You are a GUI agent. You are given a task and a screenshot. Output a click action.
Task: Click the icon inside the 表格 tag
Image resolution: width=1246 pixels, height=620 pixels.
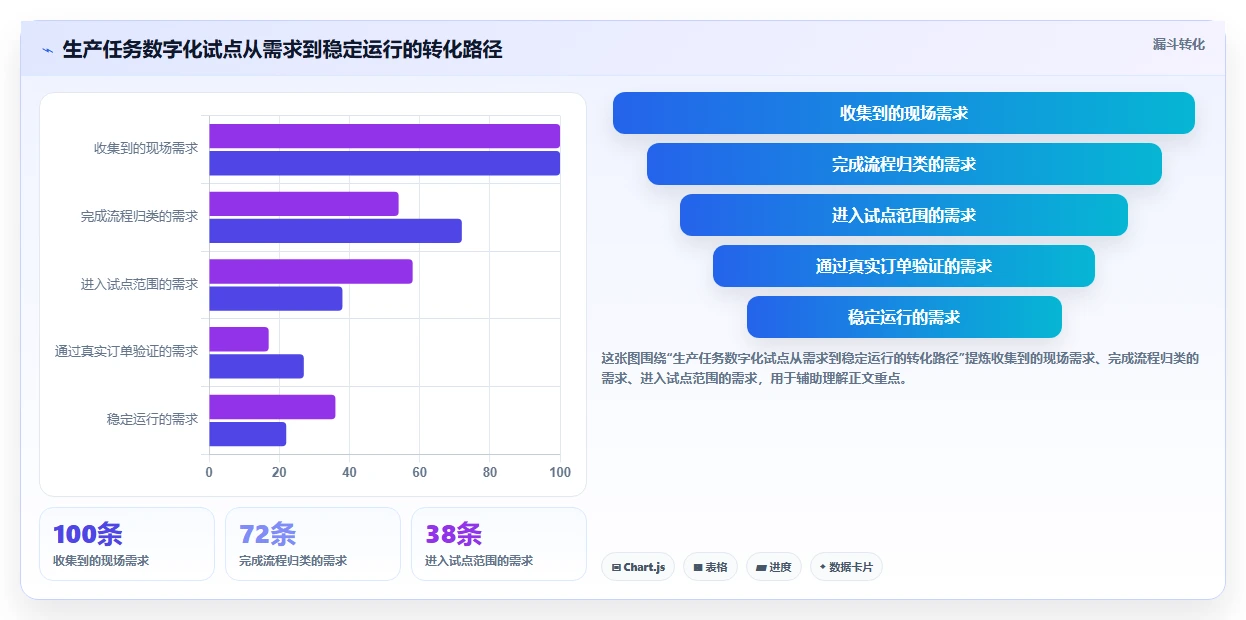pos(698,567)
